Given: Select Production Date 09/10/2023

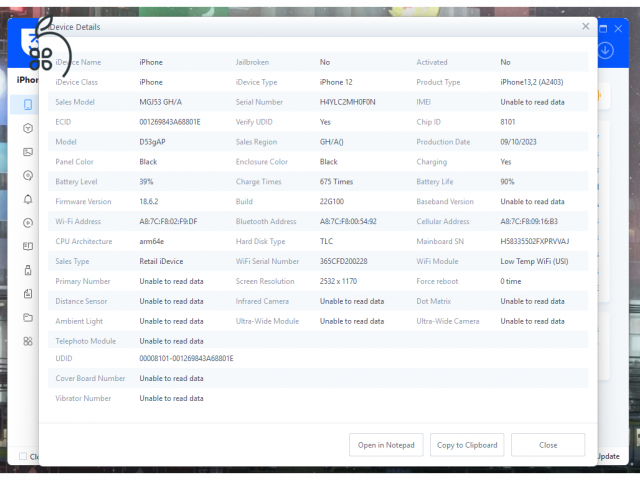Looking at the screenshot, I should click(x=518, y=142).
